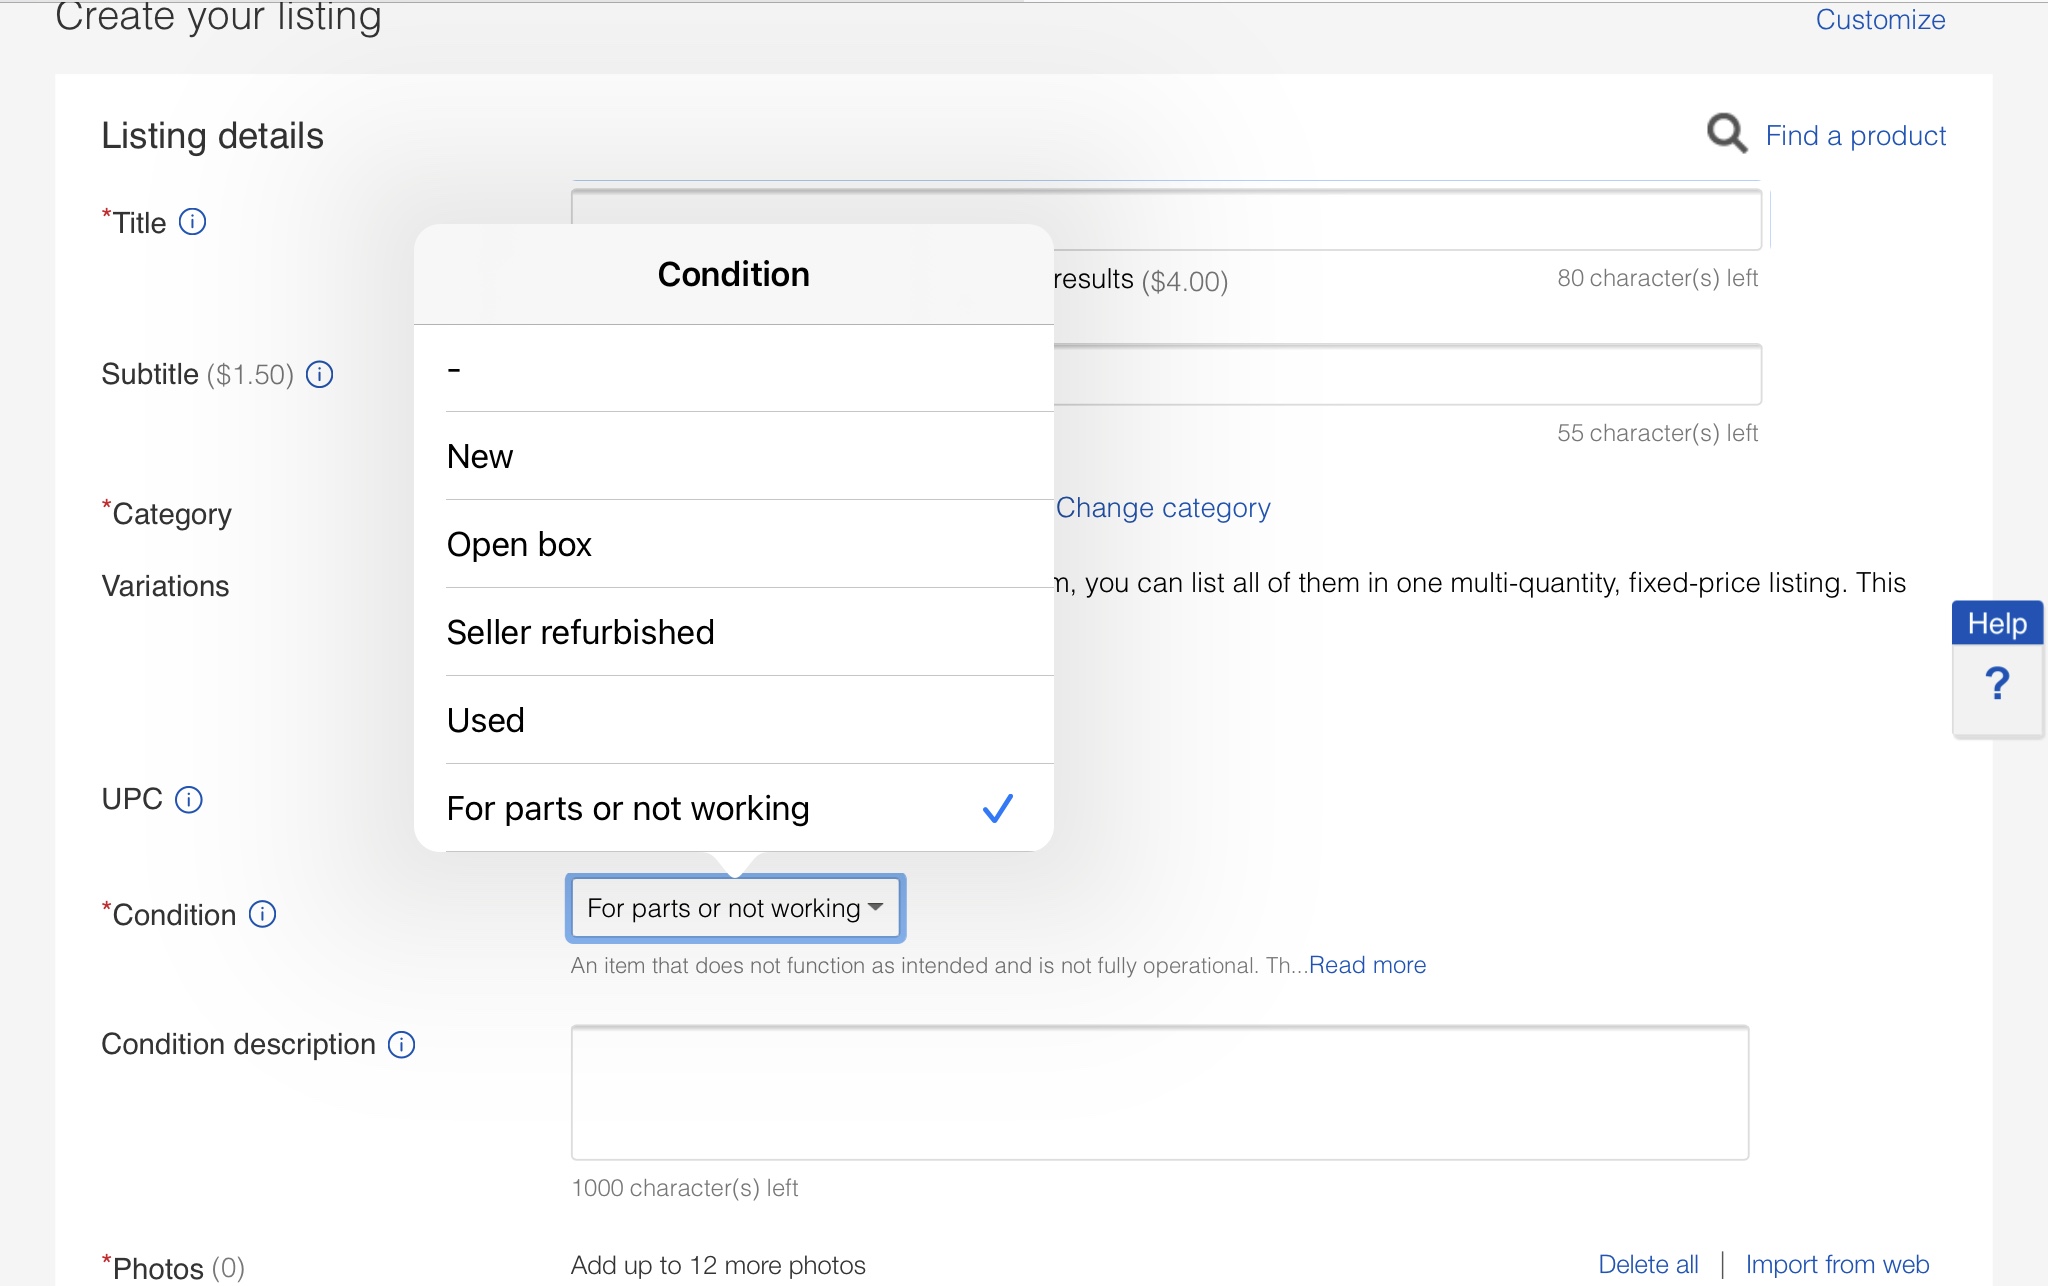Click the Condition description info icon
Viewport: 2048px width, 1286px height.
(401, 1045)
